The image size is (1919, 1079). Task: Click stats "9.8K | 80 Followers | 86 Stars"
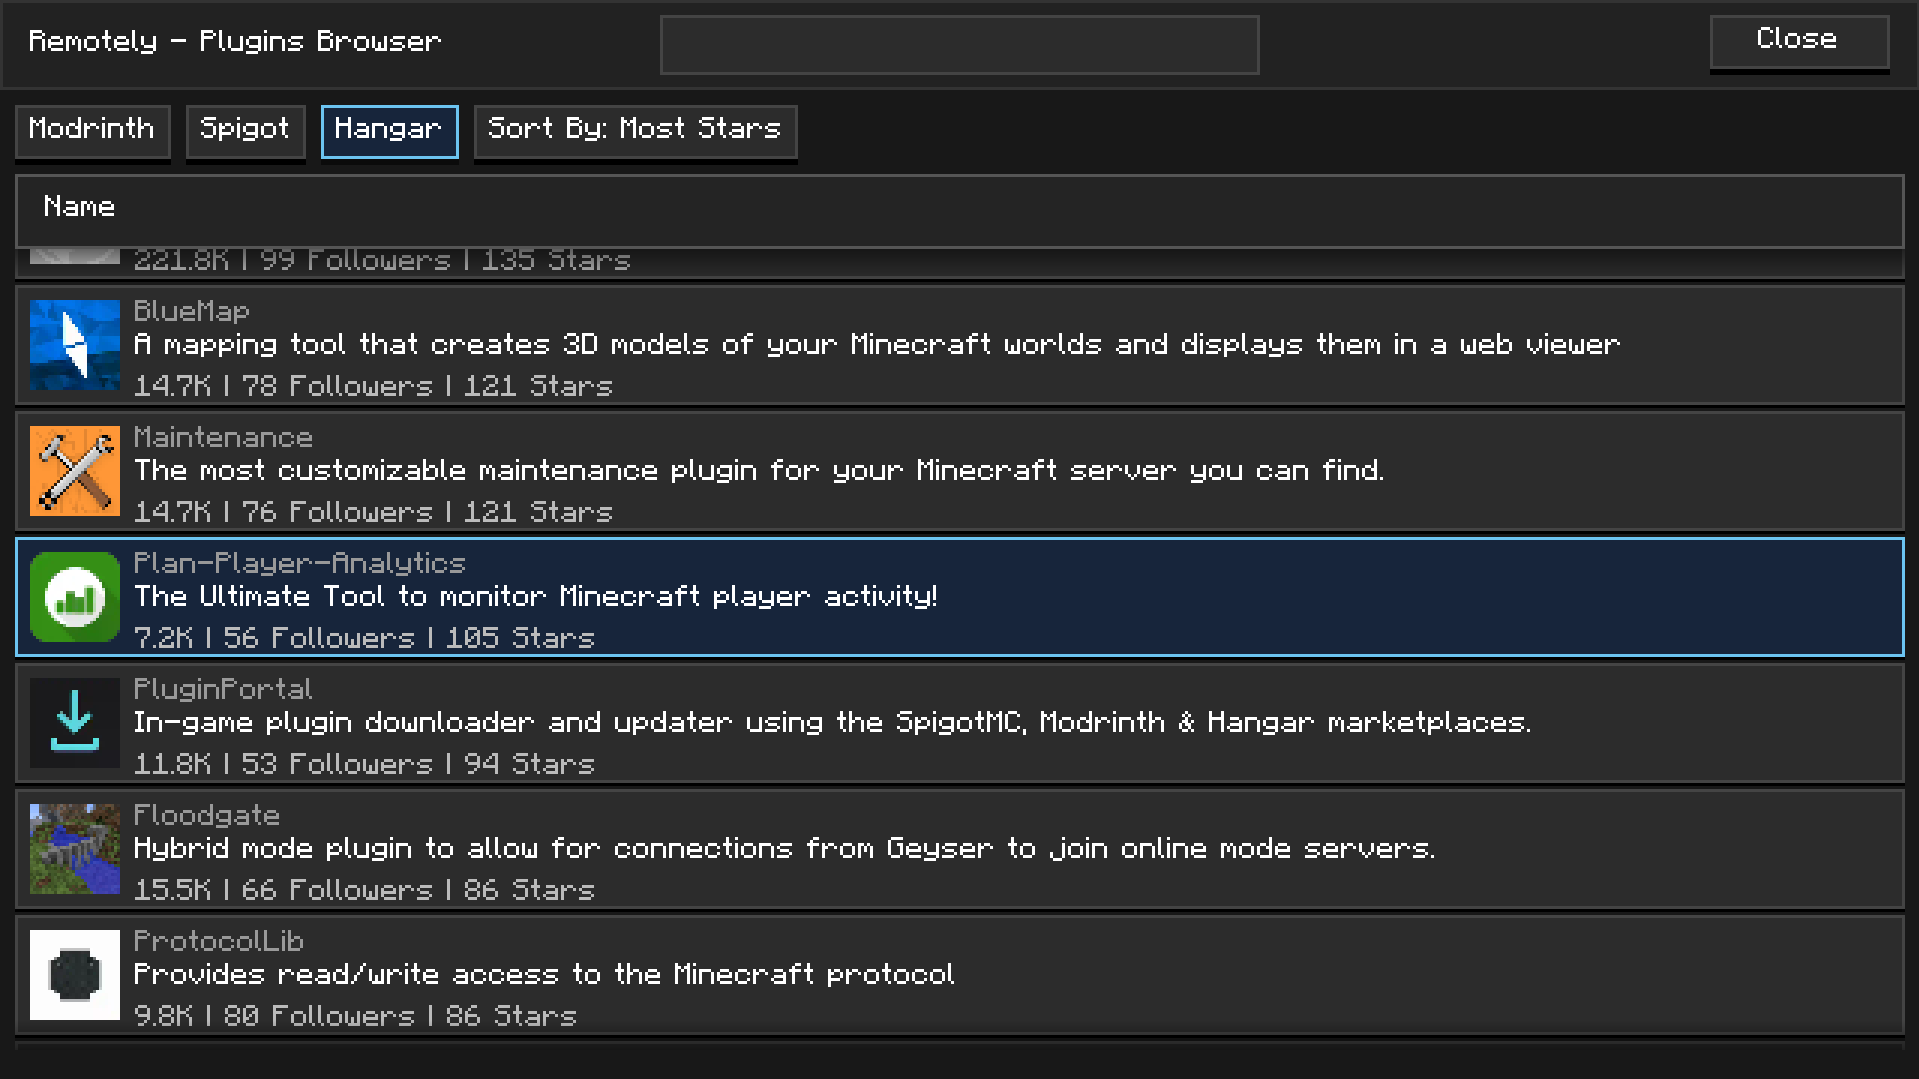click(x=355, y=1016)
